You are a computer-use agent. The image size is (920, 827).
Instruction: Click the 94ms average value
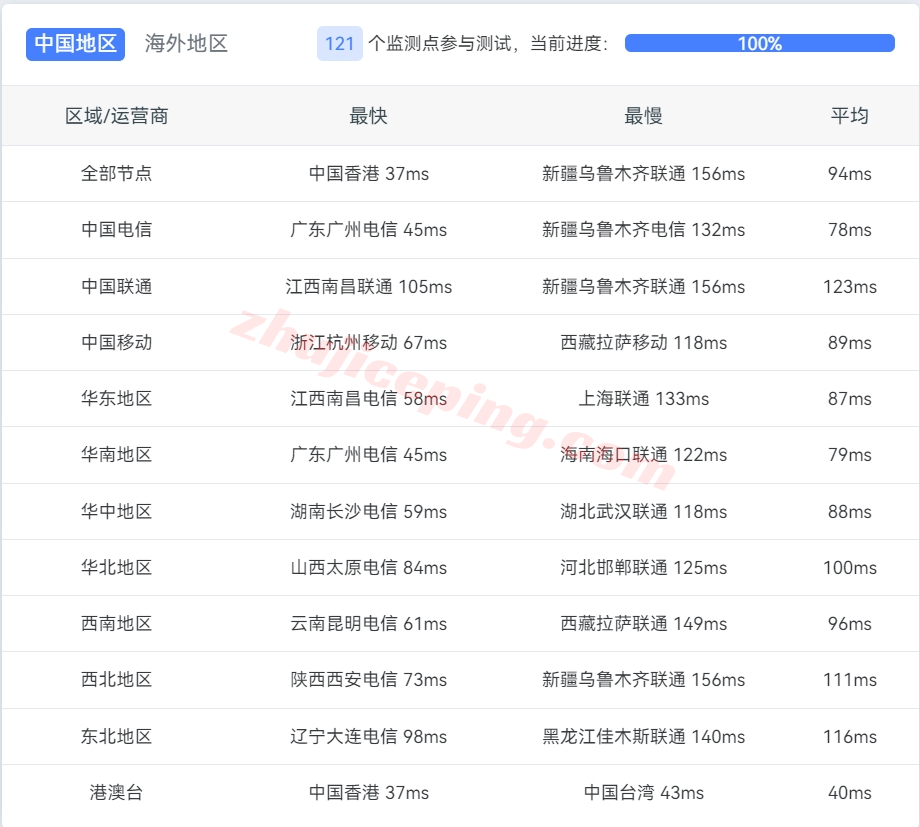pos(850,174)
